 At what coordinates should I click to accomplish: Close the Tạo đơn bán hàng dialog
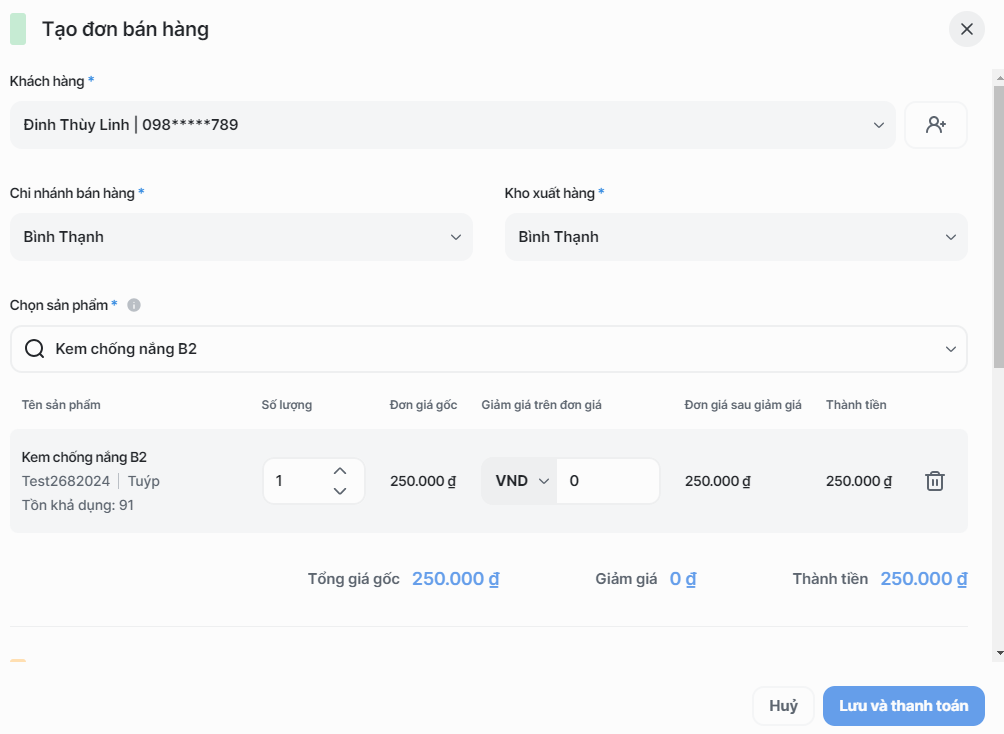966,29
